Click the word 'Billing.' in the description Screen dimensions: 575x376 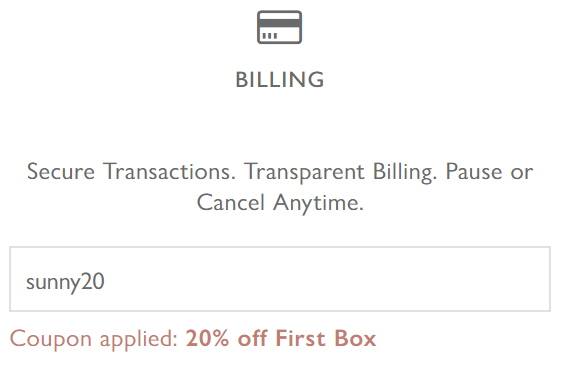405,171
